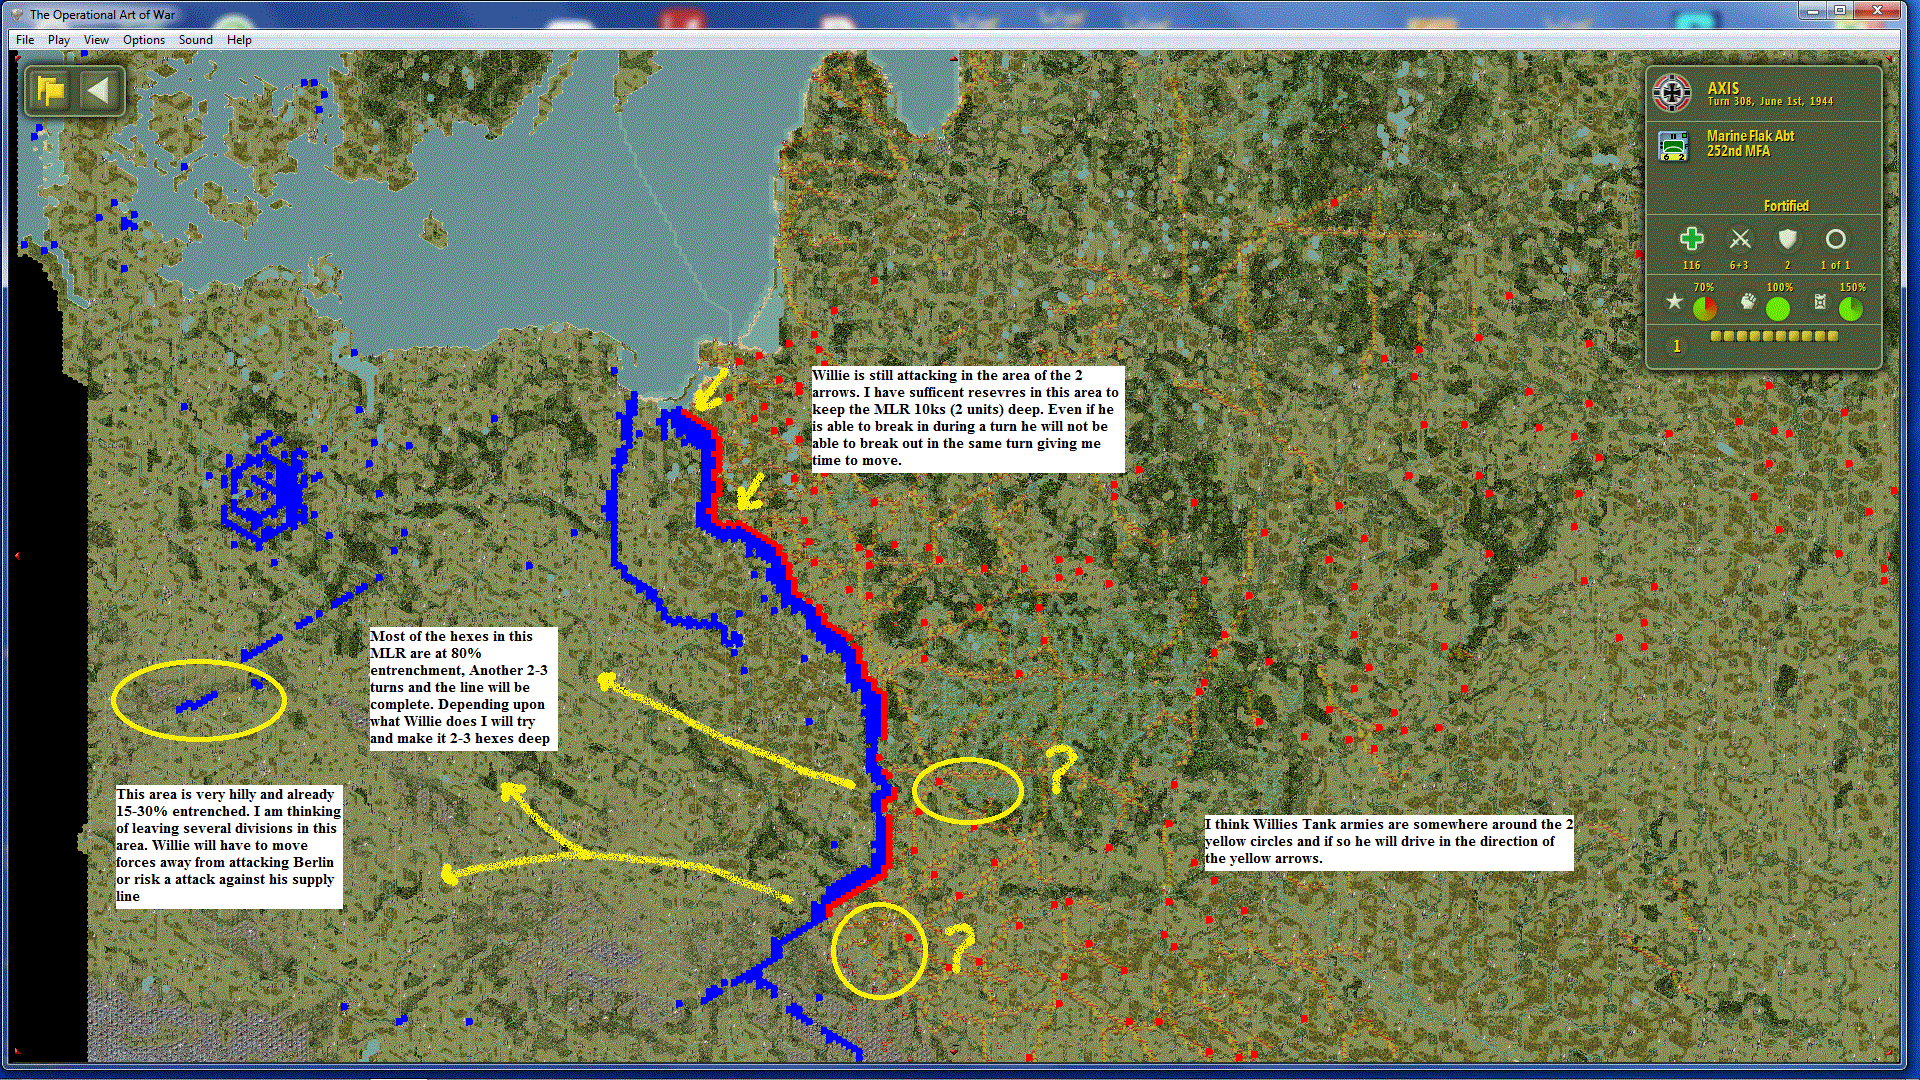Click the '252nd MFA' formation name
This screenshot has width=1920, height=1080.
(1738, 151)
